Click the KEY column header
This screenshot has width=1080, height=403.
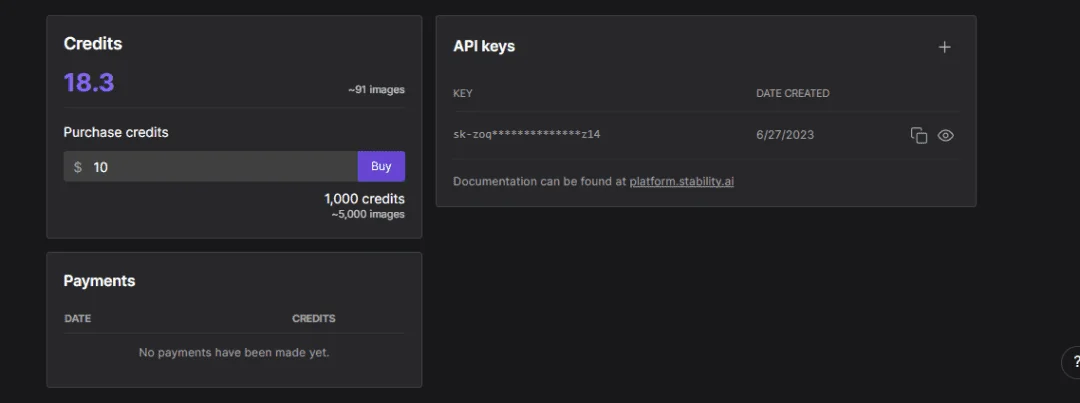(x=463, y=93)
